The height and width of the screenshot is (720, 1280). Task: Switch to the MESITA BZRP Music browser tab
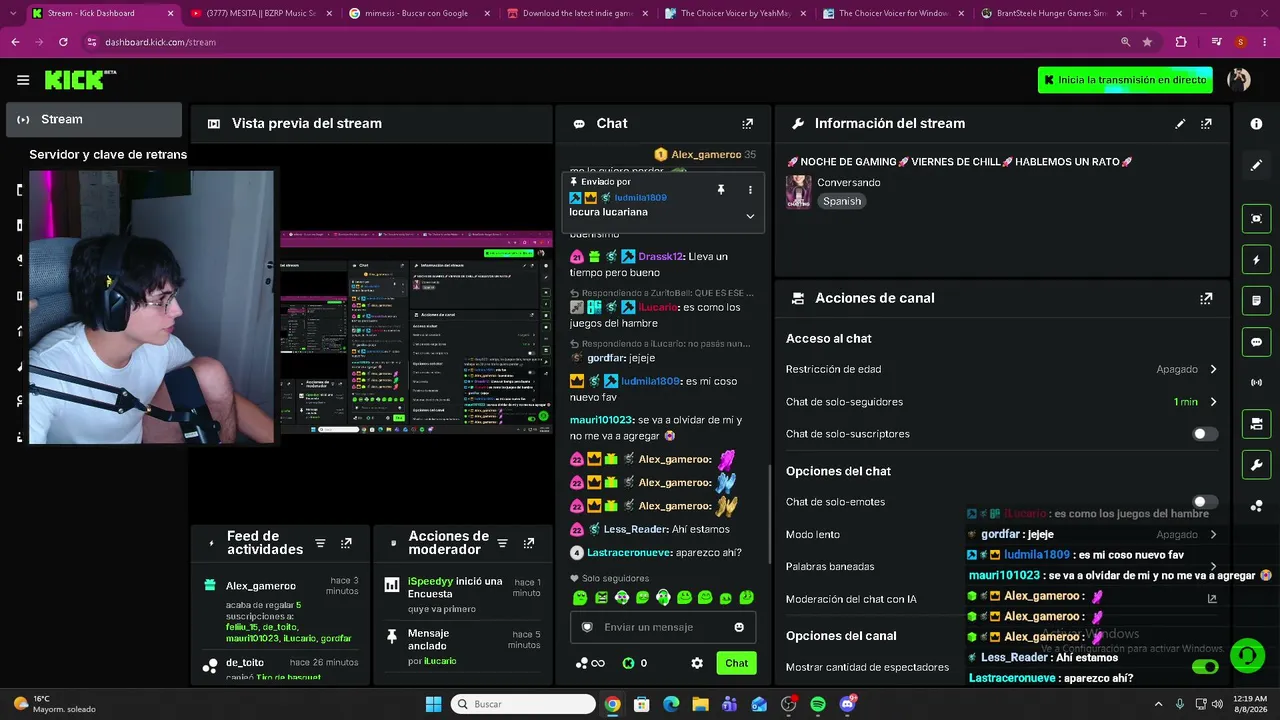coord(260,13)
